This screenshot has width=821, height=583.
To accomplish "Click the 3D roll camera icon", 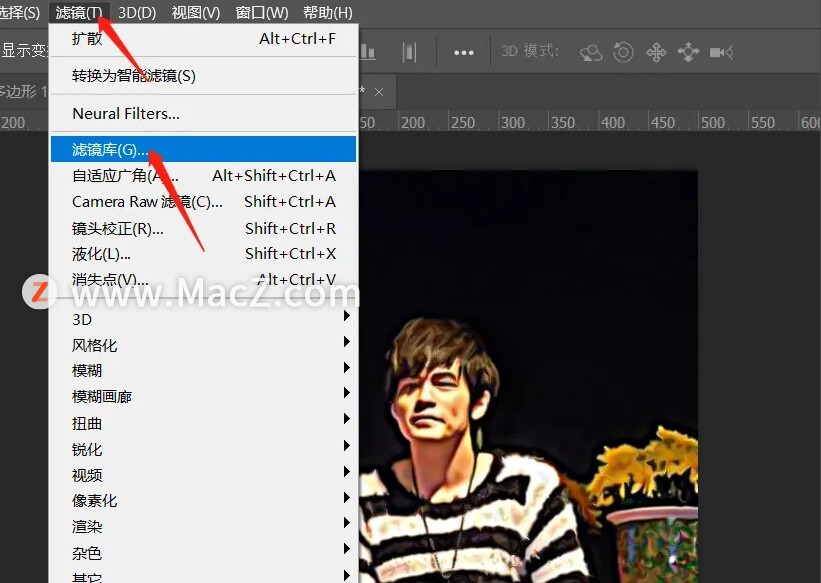I will (x=623, y=52).
